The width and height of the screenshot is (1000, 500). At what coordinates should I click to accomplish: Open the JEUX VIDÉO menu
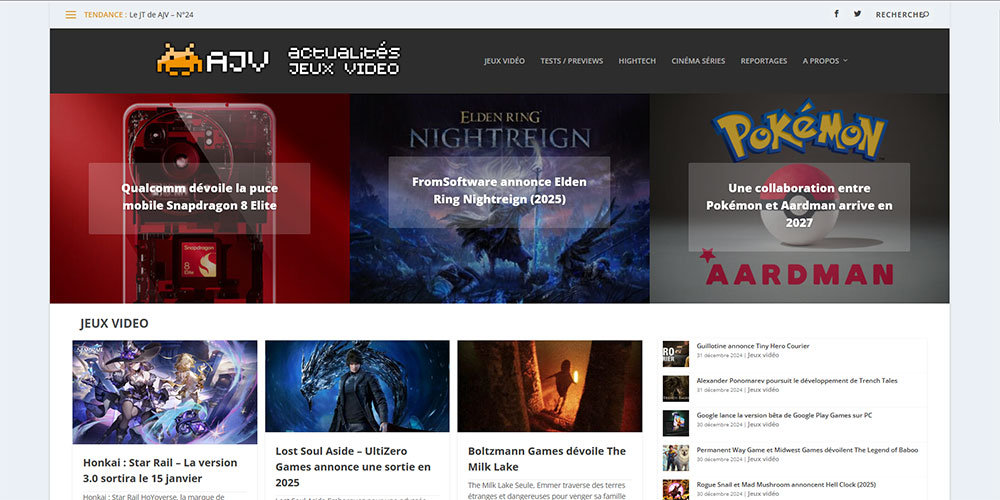(x=504, y=61)
